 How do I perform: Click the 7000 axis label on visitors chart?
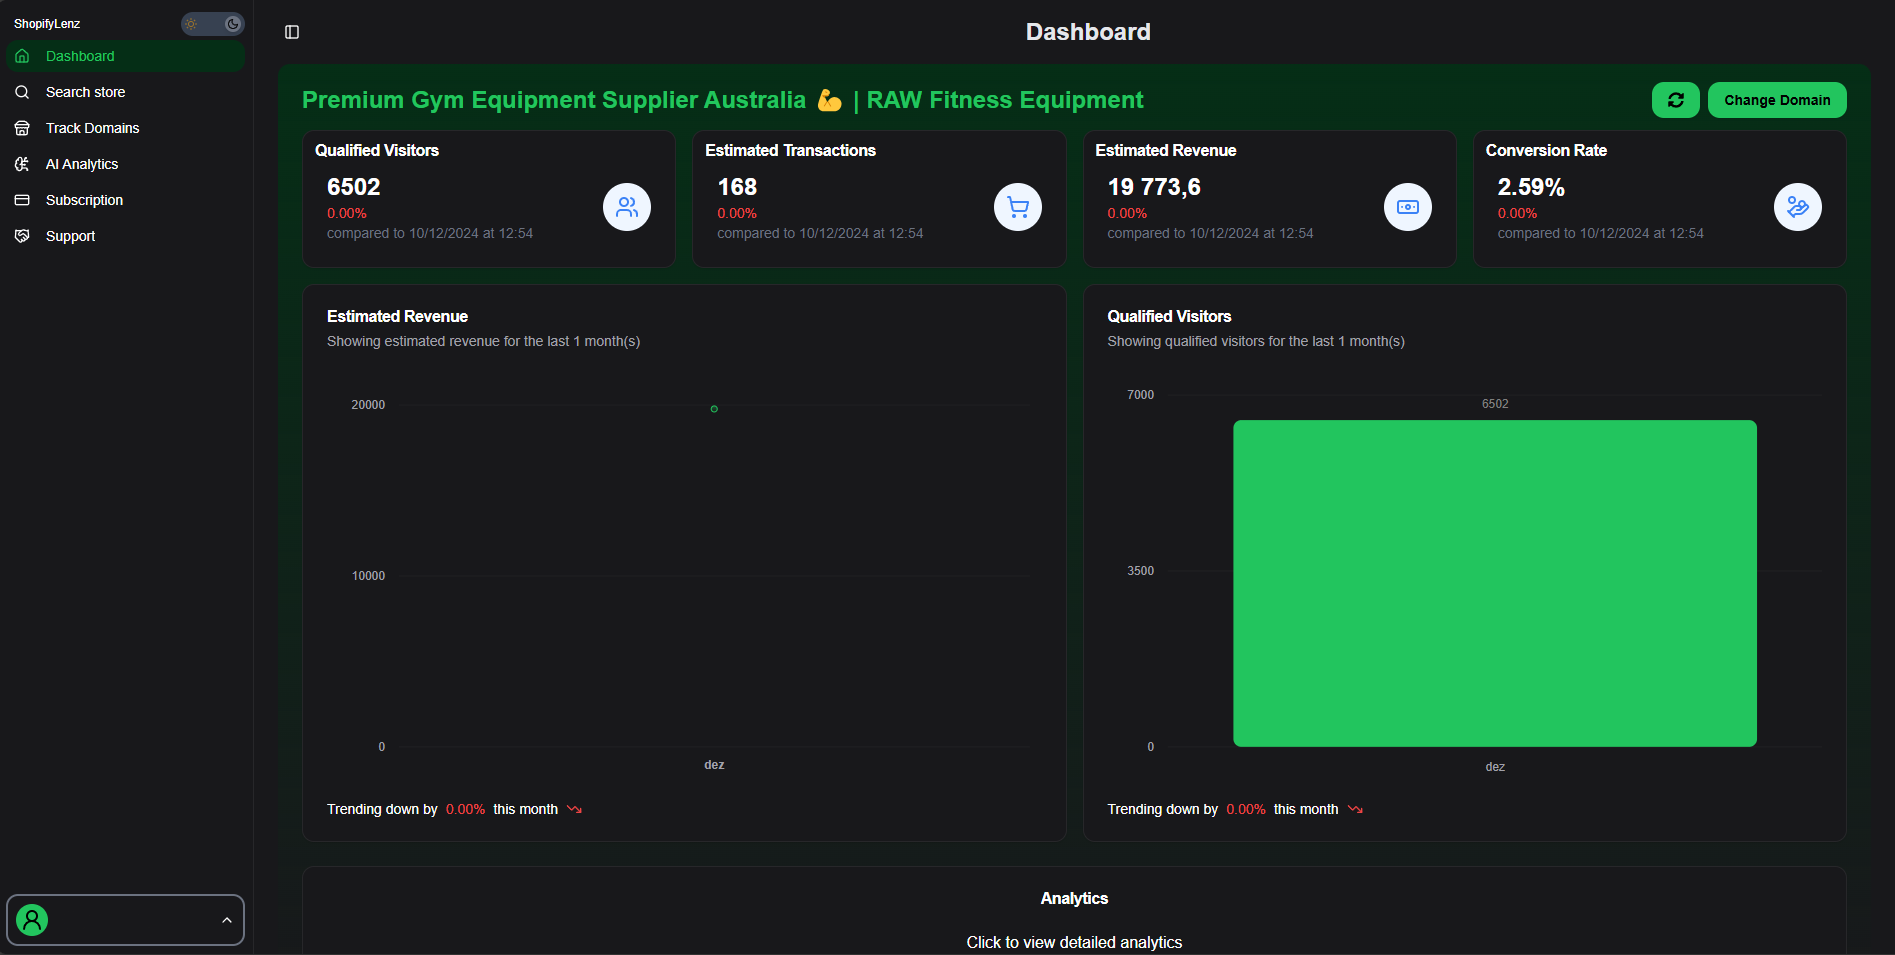[x=1140, y=395]
